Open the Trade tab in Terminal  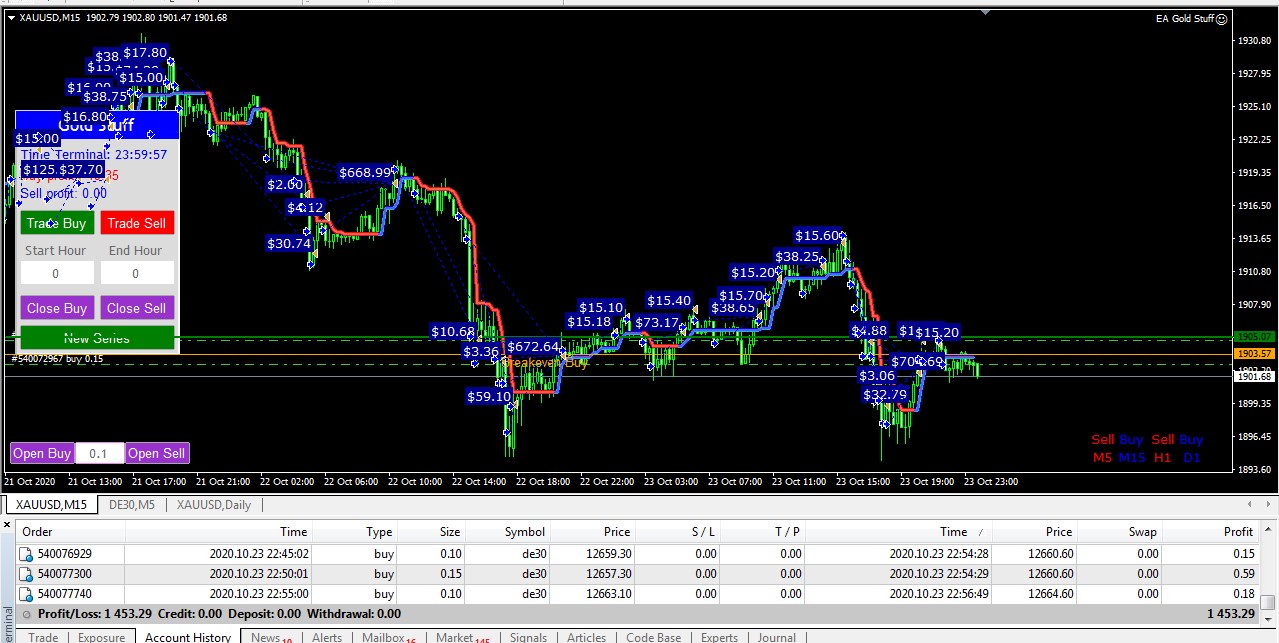(43, 637)
